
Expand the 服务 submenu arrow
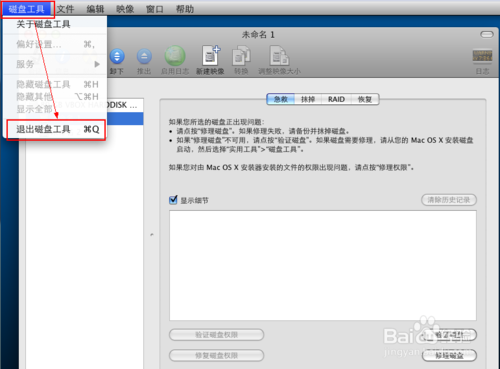click(97, 64)
